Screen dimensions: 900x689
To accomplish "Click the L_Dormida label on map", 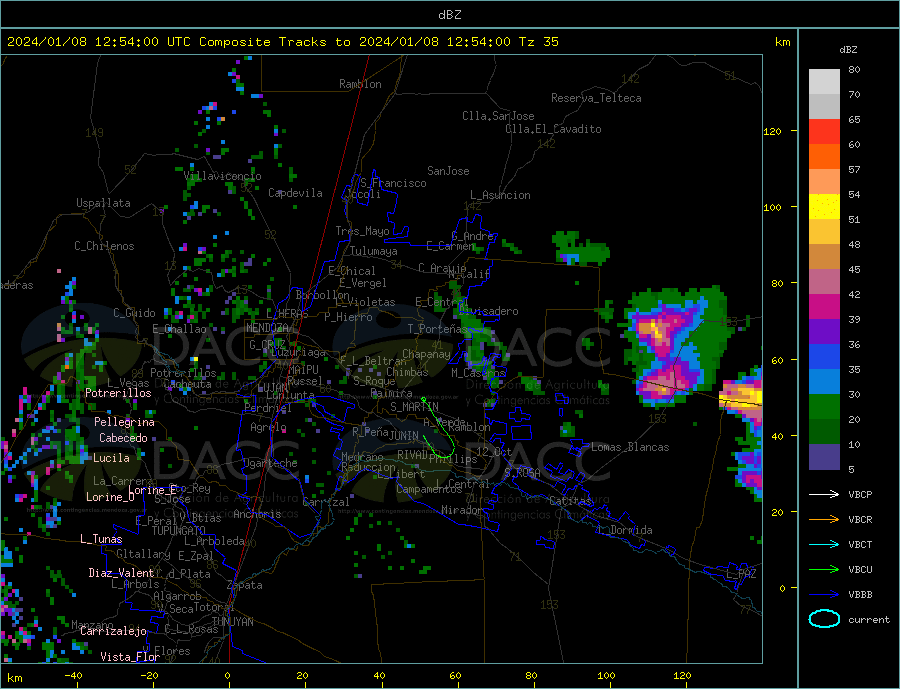I will tap(626, 530).
